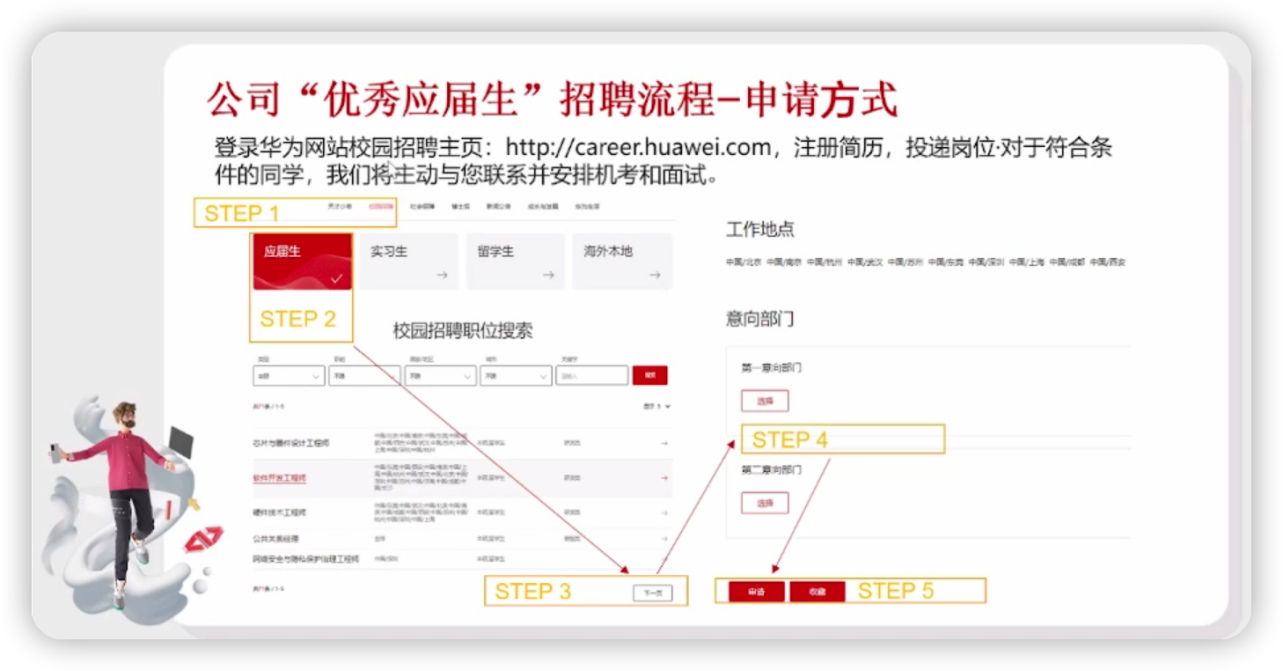Click the red 申请 apply button
This screenshot has height=671, width=1283.
tap(756, 592)
